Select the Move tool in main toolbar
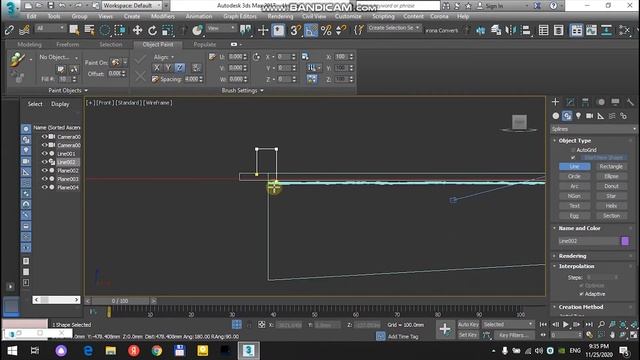The height and width of the screenshot is (360, 640). point(138,30)
